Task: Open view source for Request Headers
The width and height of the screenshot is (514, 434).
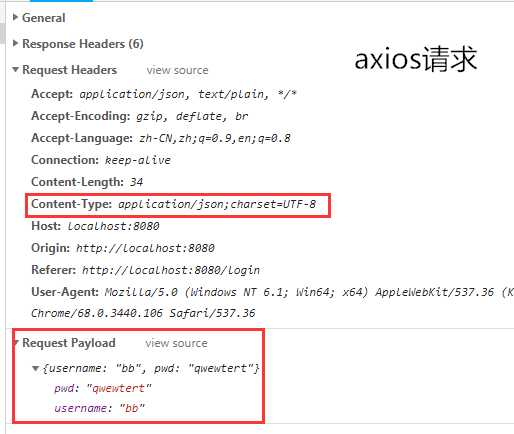Action: point(177,70)
